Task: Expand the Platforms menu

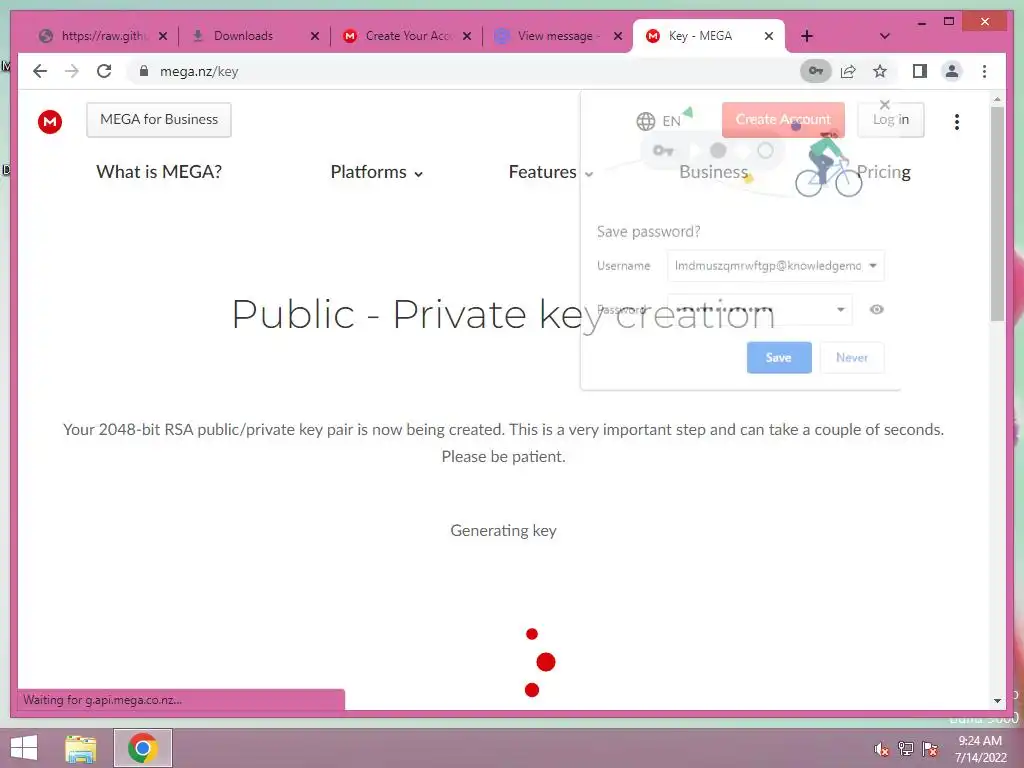Action: click(x=377, y=172)
